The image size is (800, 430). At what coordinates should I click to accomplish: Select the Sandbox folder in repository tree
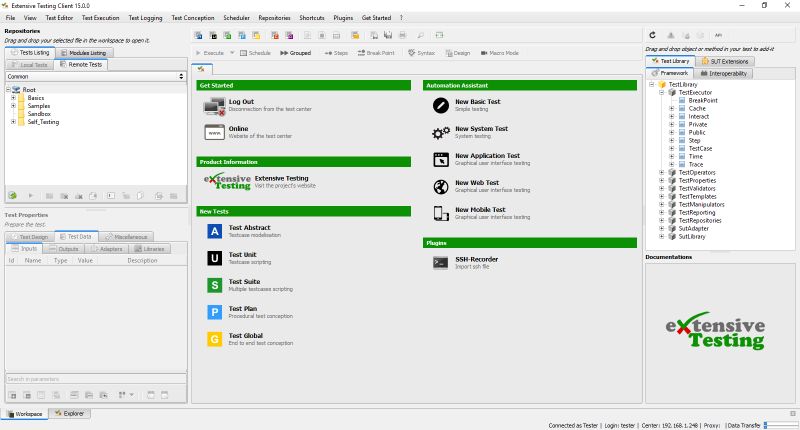pyautogui.click(x=39, y=114)
